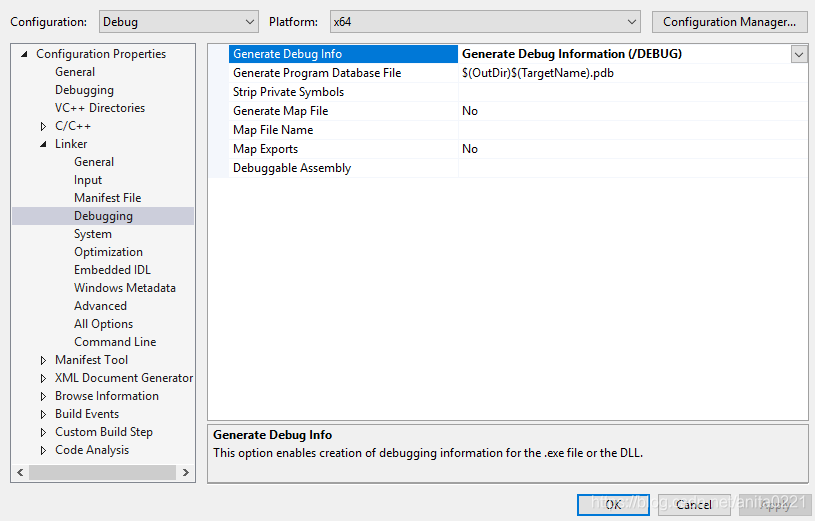
Task: Open the Platform dropdown showing x64
Action: click(x=485, y=22)
